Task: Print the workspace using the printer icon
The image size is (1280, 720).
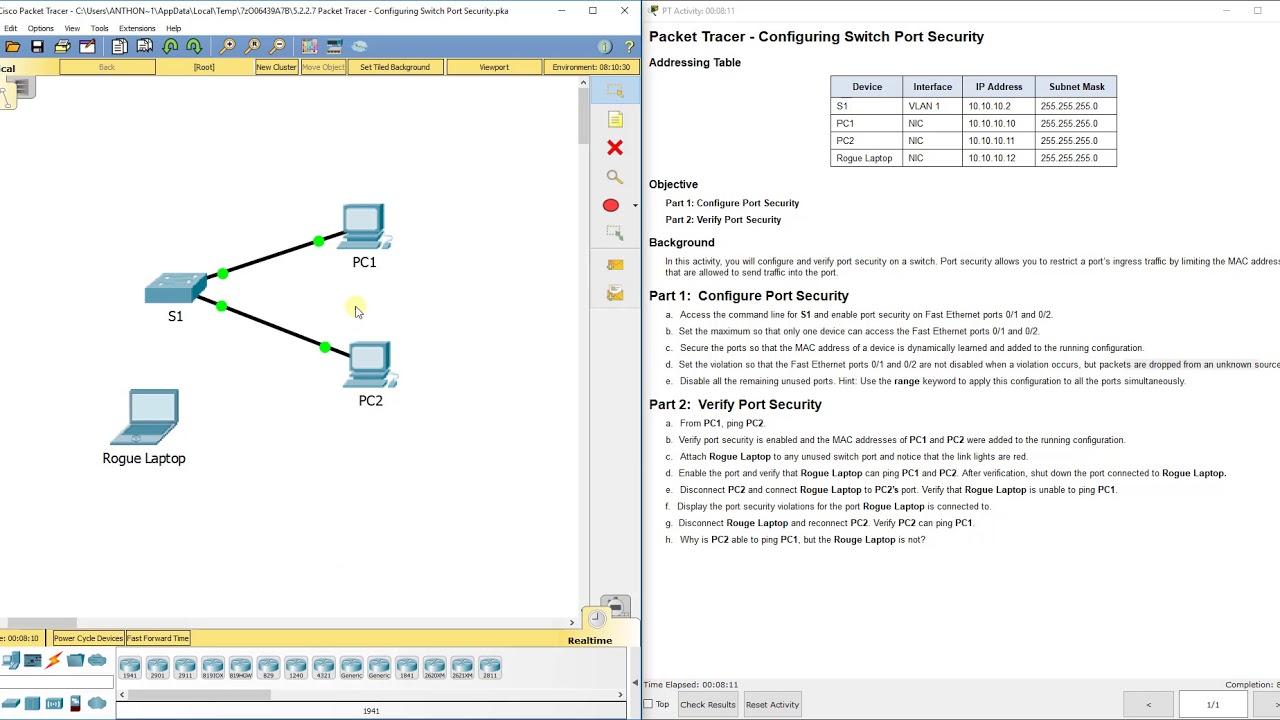Action: (x=62, y=47)
